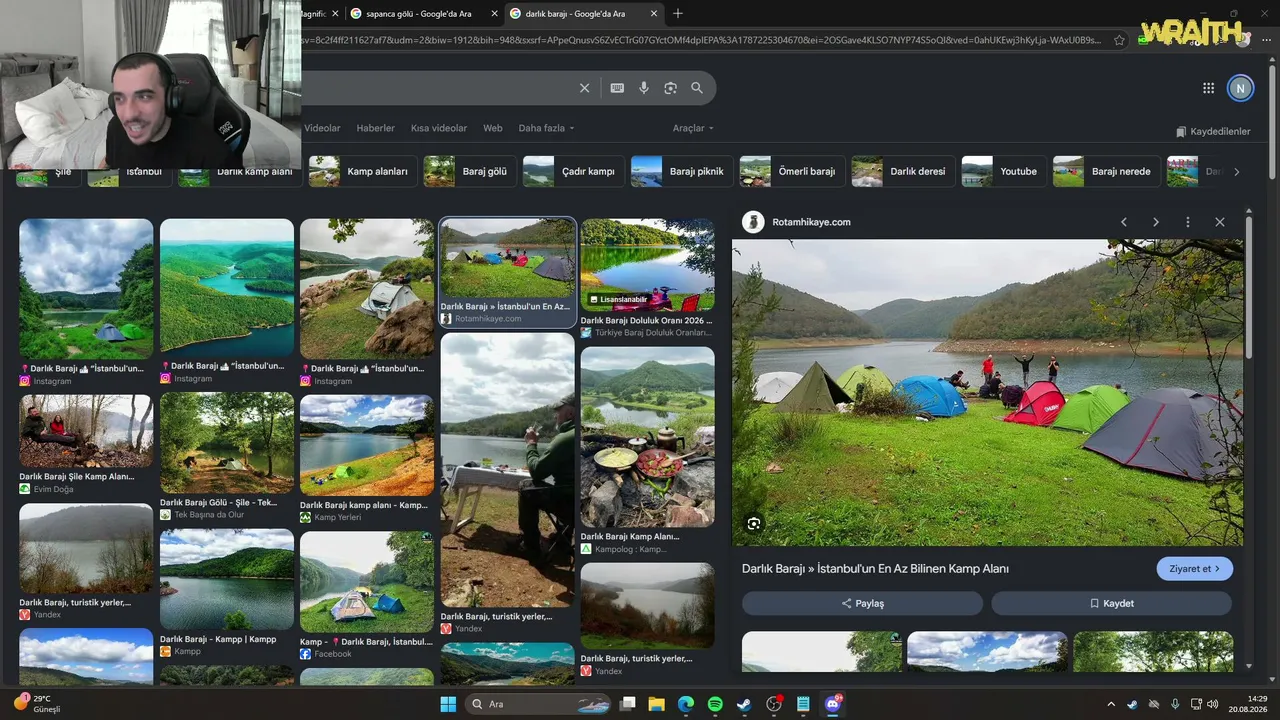Close the image preview panel

pyautogui.click(x=1220, y=222)
